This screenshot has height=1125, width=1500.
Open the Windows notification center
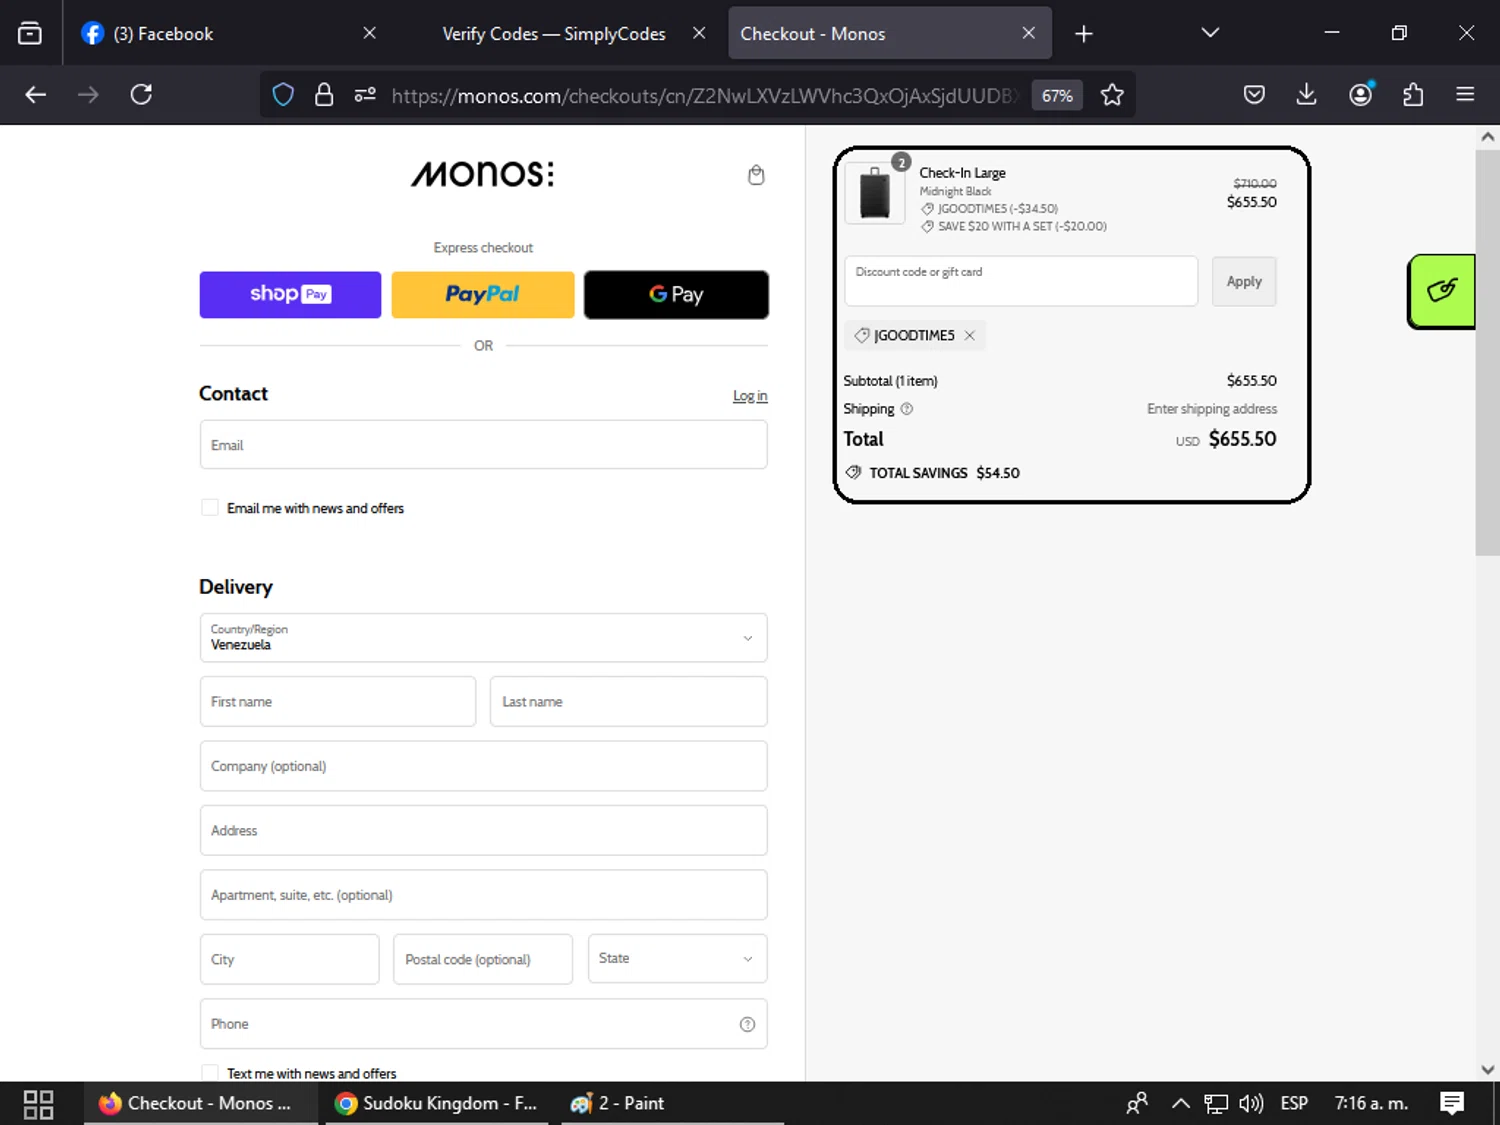point(1452,1103)
